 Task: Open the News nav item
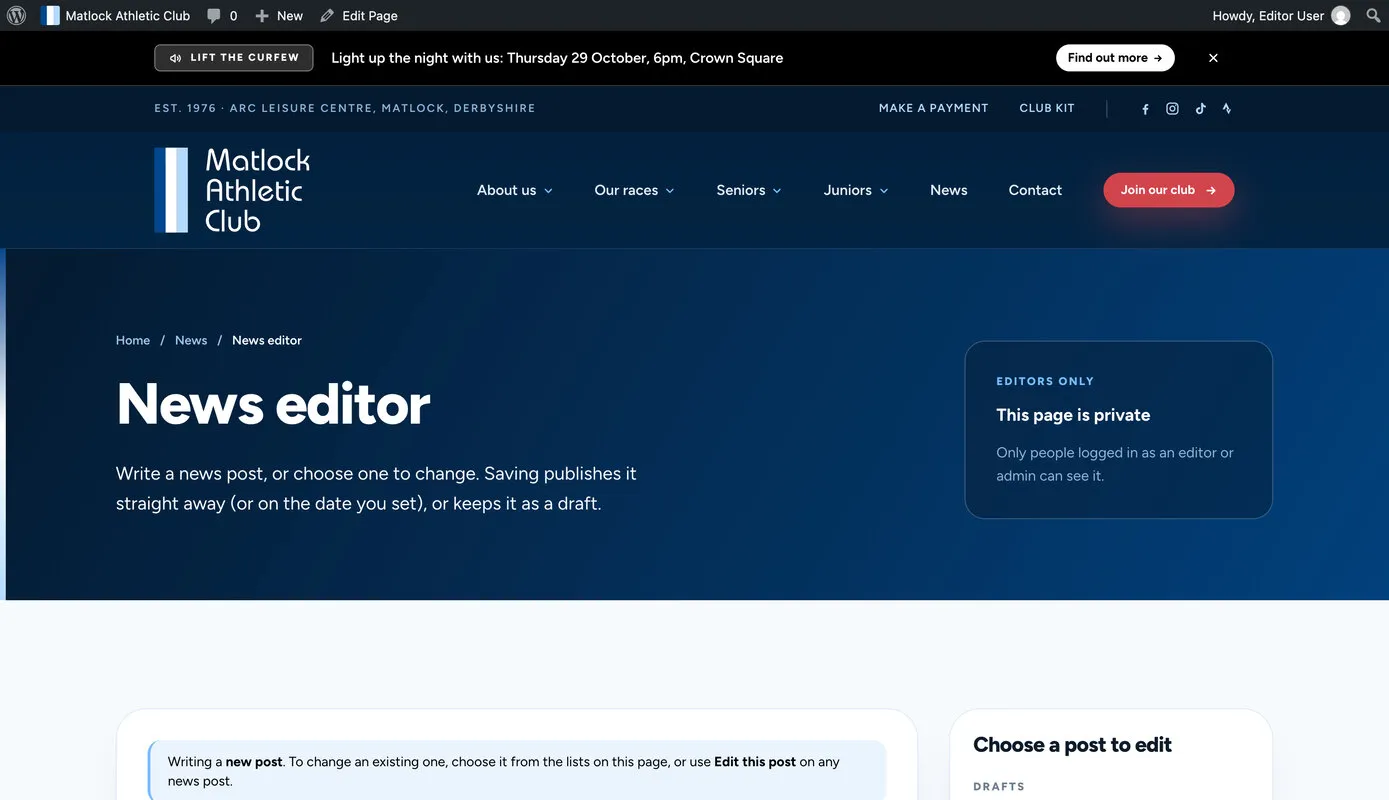tap(948, 190)
